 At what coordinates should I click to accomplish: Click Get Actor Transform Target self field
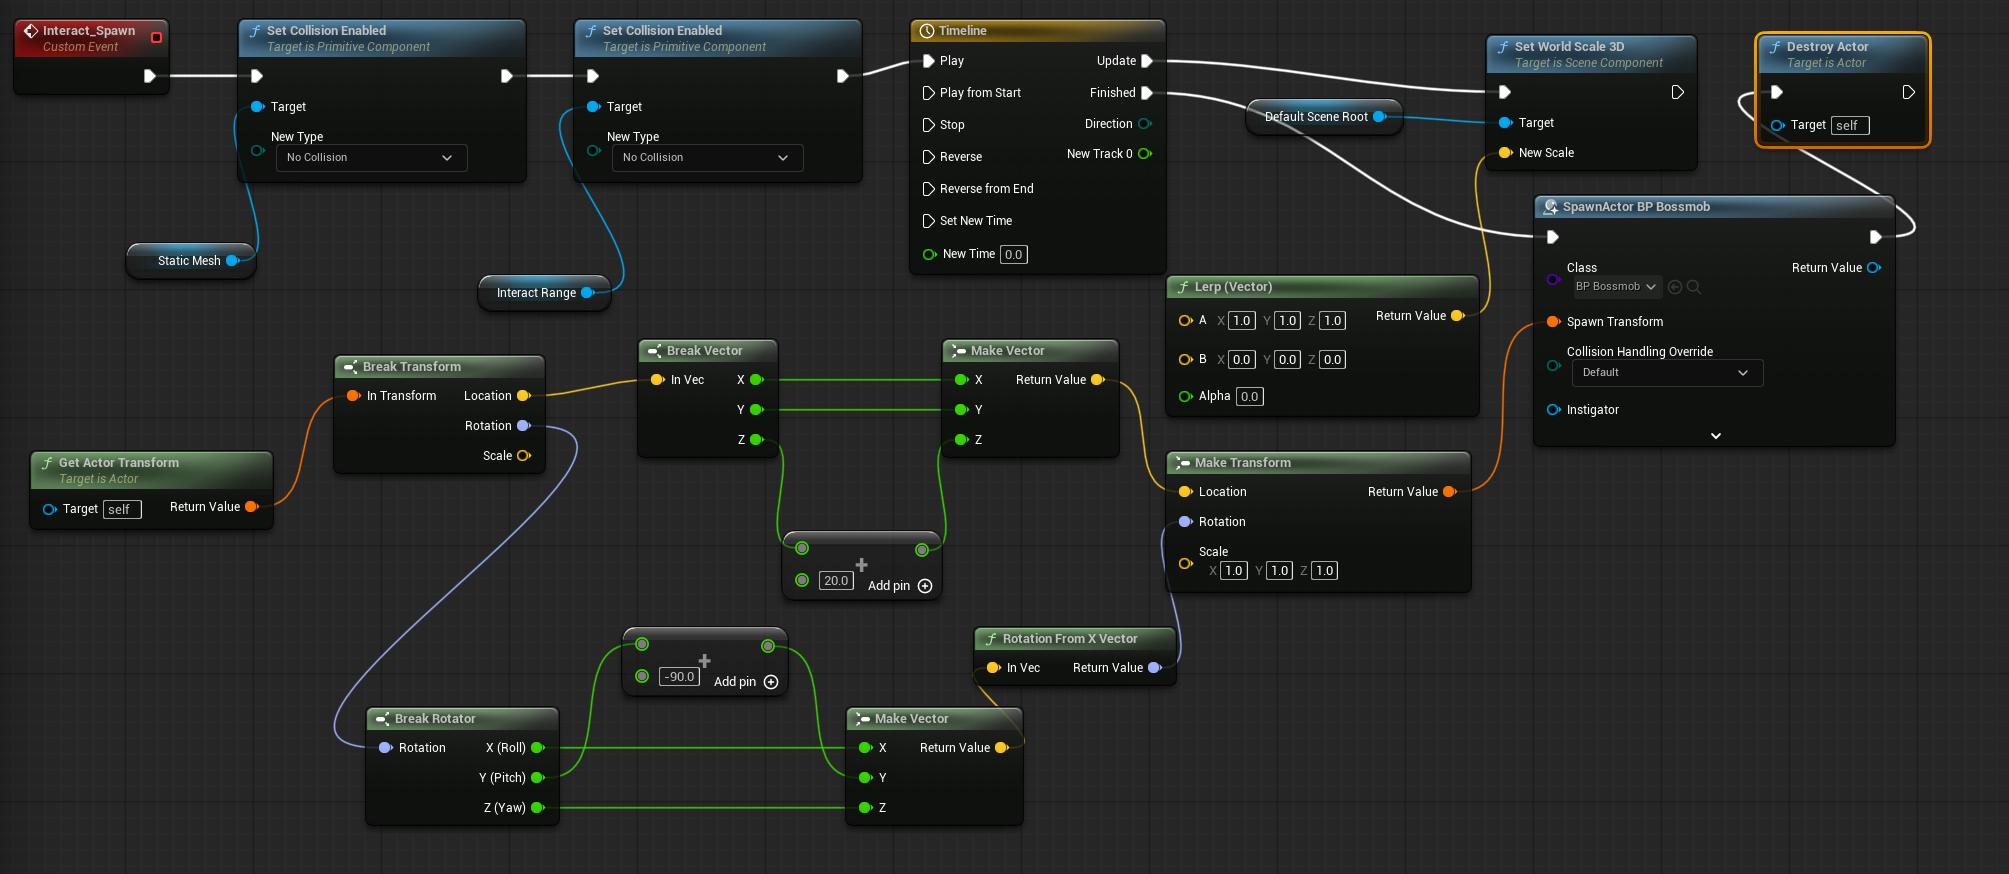122,510
